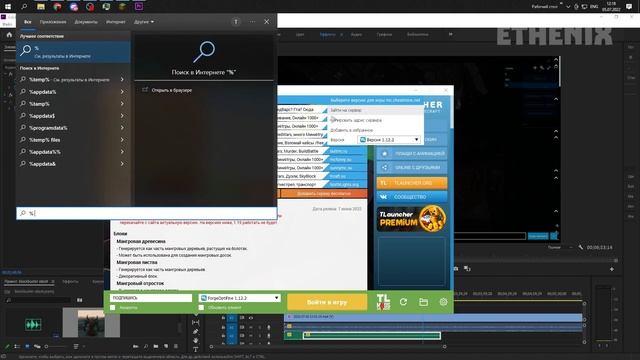Image resolution: width=640 pixels, height=360 pixels.
Task: Click the feedback icon in search panel header
Action: coord(236,22)
